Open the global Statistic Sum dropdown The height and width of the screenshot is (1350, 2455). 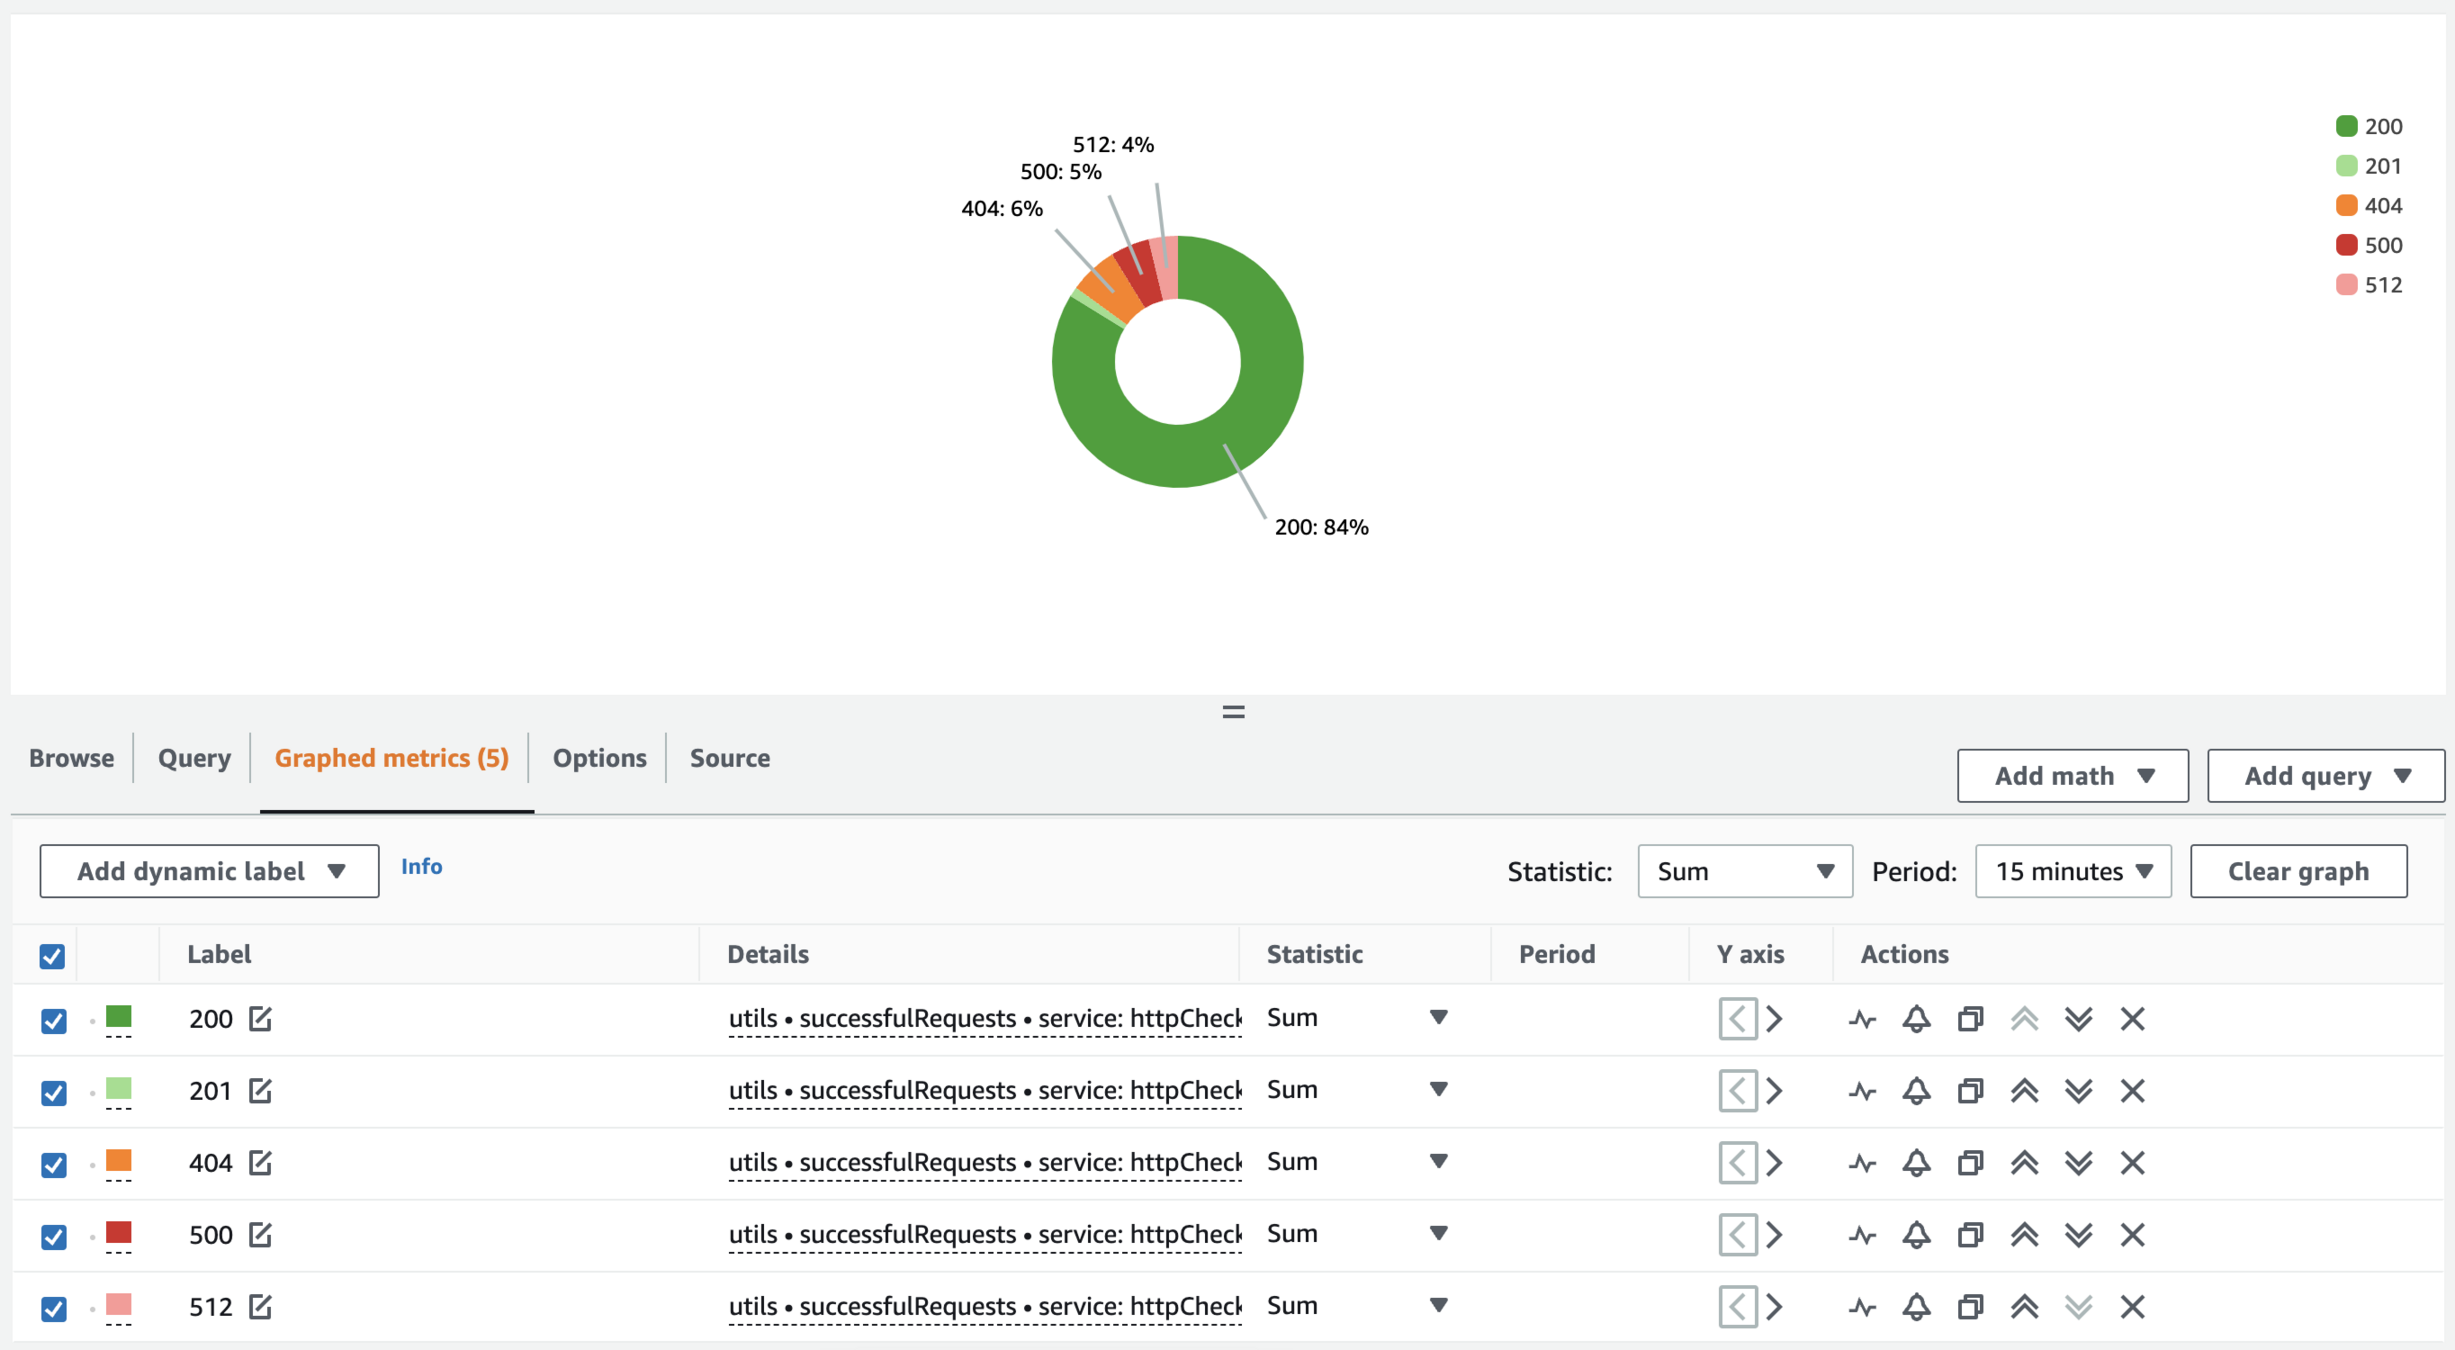coord(1744,871)
